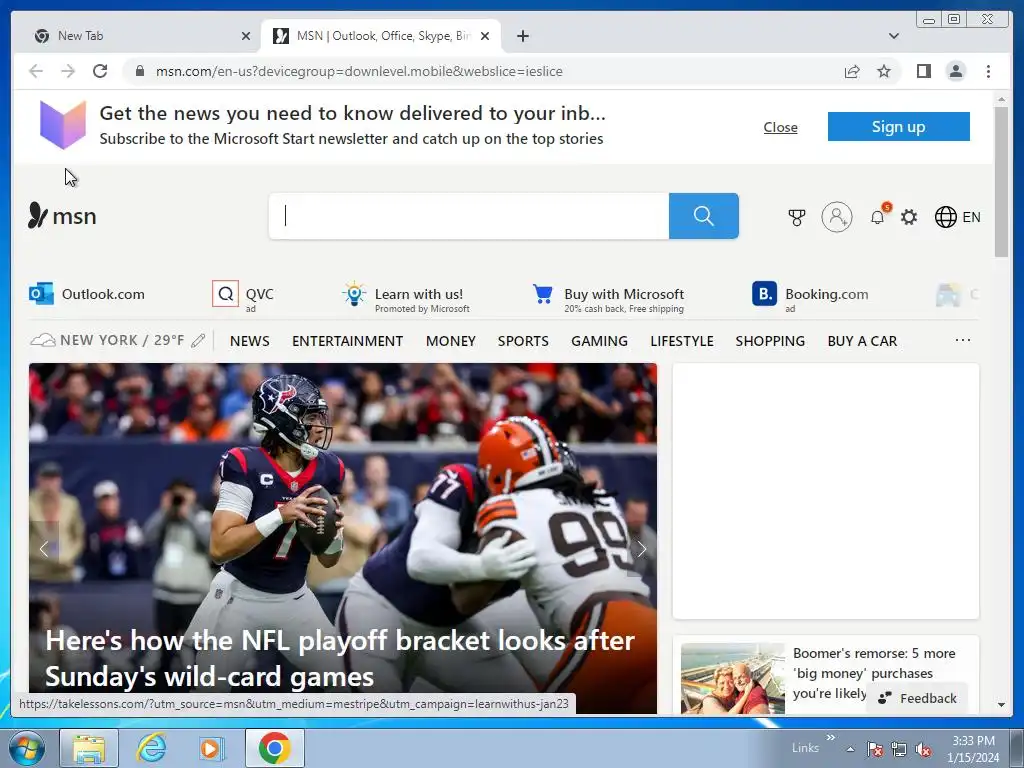Screen dimensions: 1024x768
Task: Submit search with magnifier button
Action: click(703, 216)
